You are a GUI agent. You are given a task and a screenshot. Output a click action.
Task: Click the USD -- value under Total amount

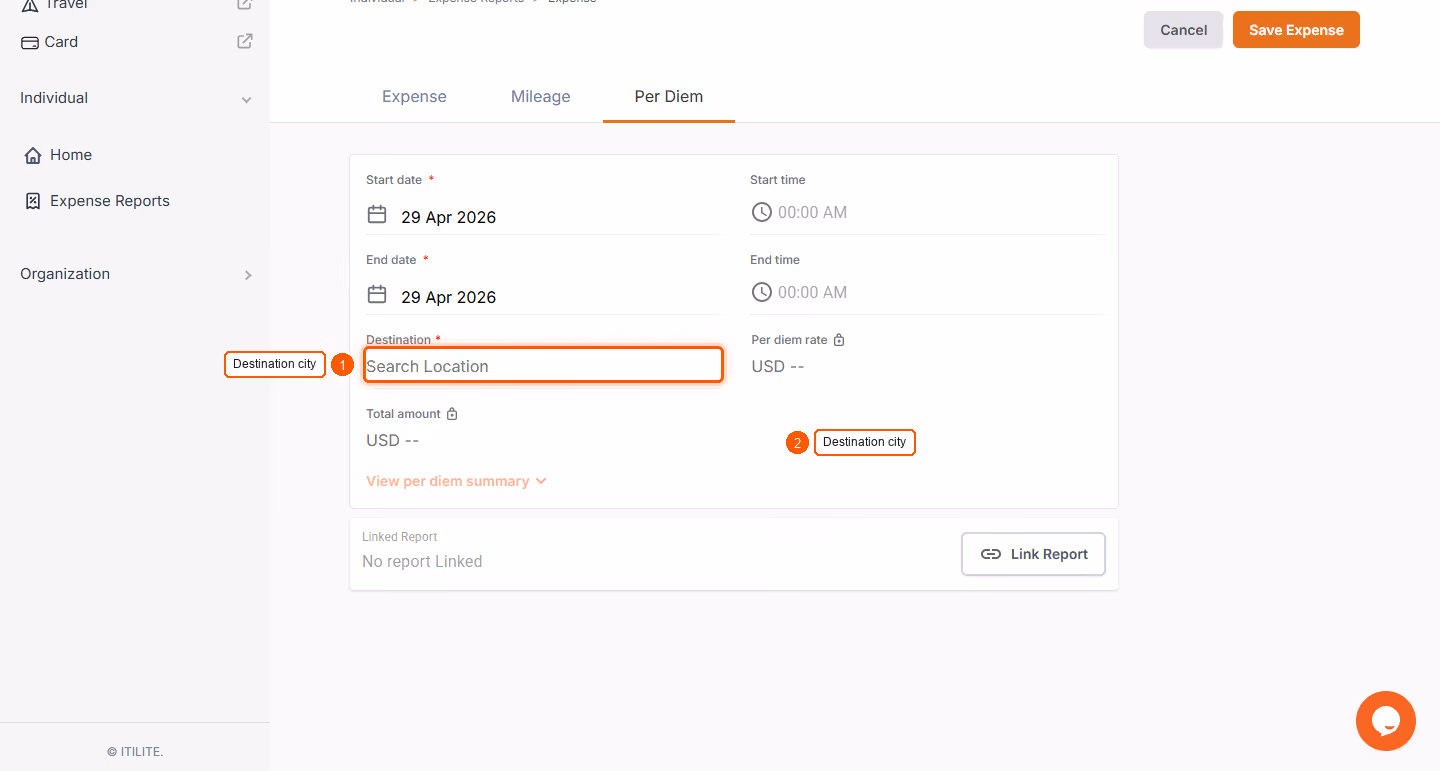392,440
